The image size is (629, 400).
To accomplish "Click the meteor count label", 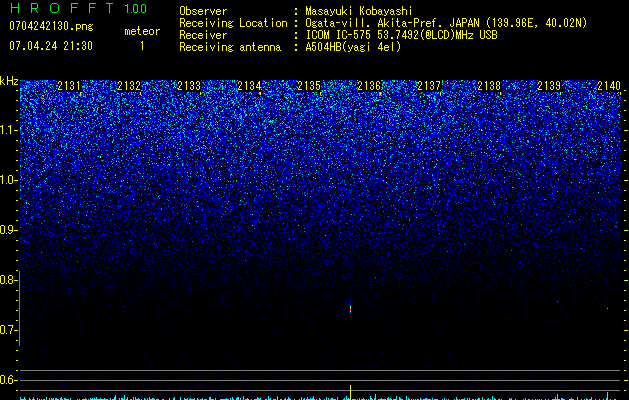I will click(x=142, y=31).
